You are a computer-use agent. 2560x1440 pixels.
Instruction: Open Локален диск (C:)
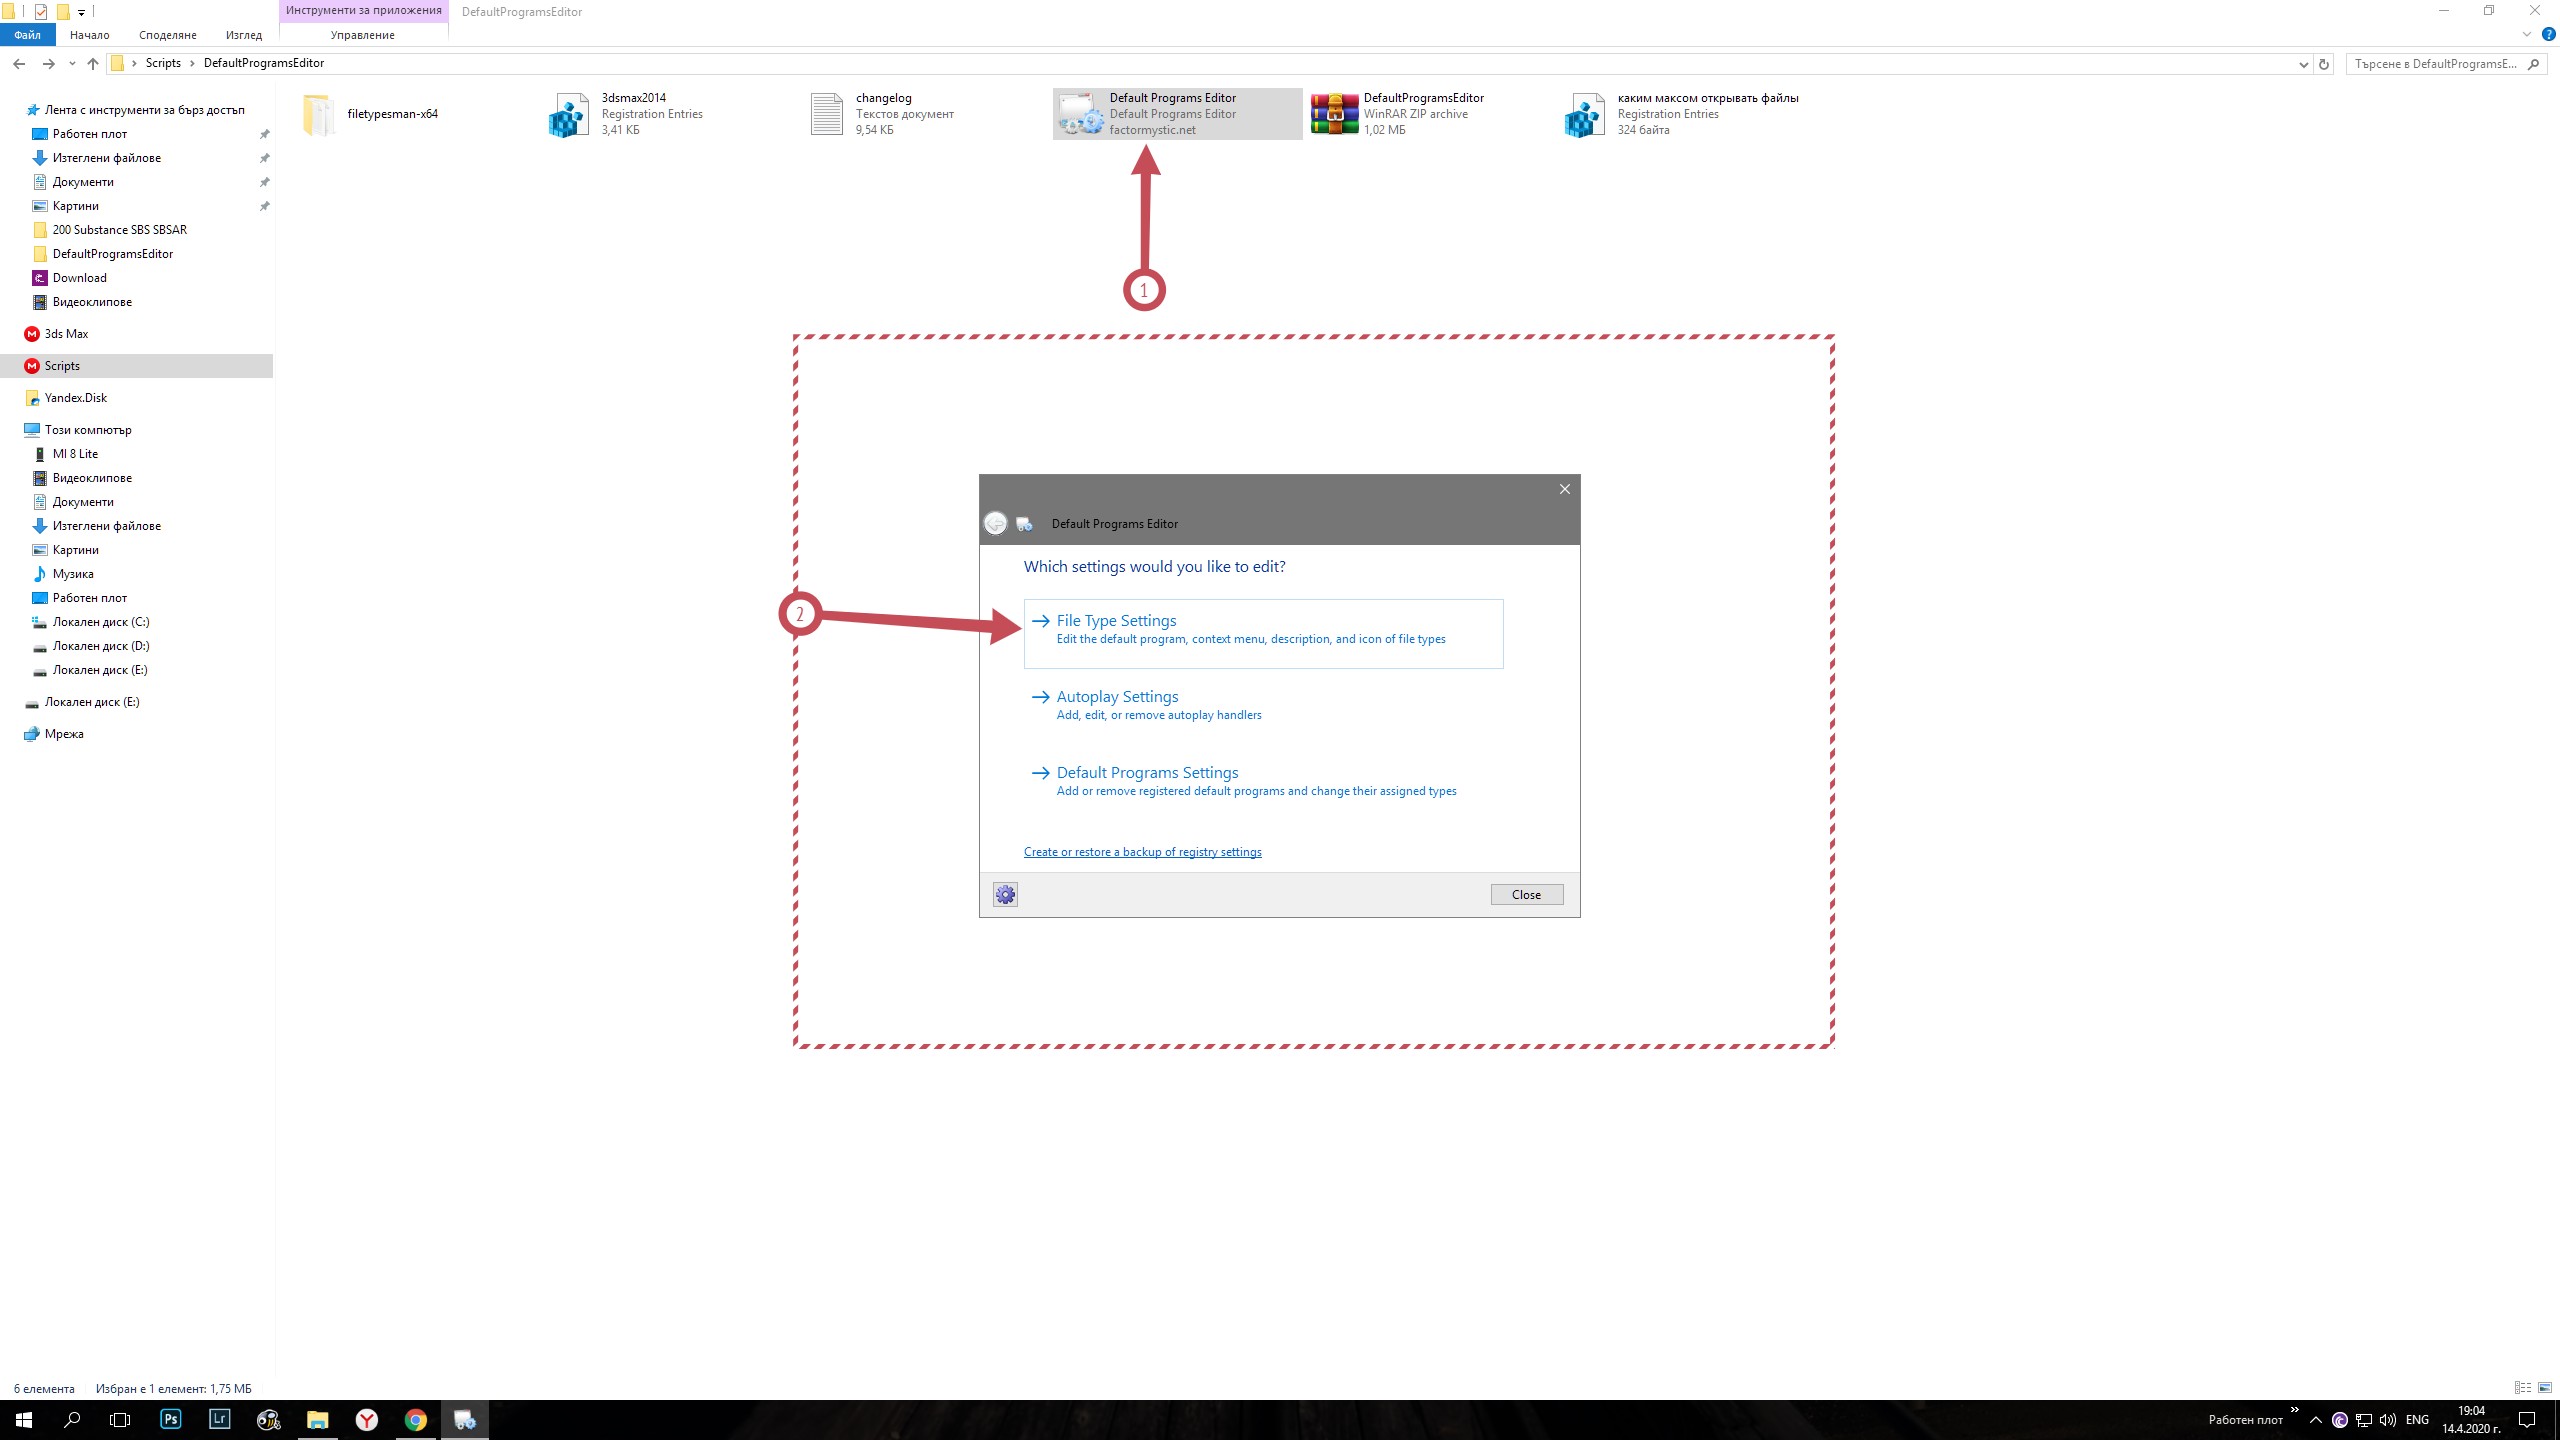101,622
